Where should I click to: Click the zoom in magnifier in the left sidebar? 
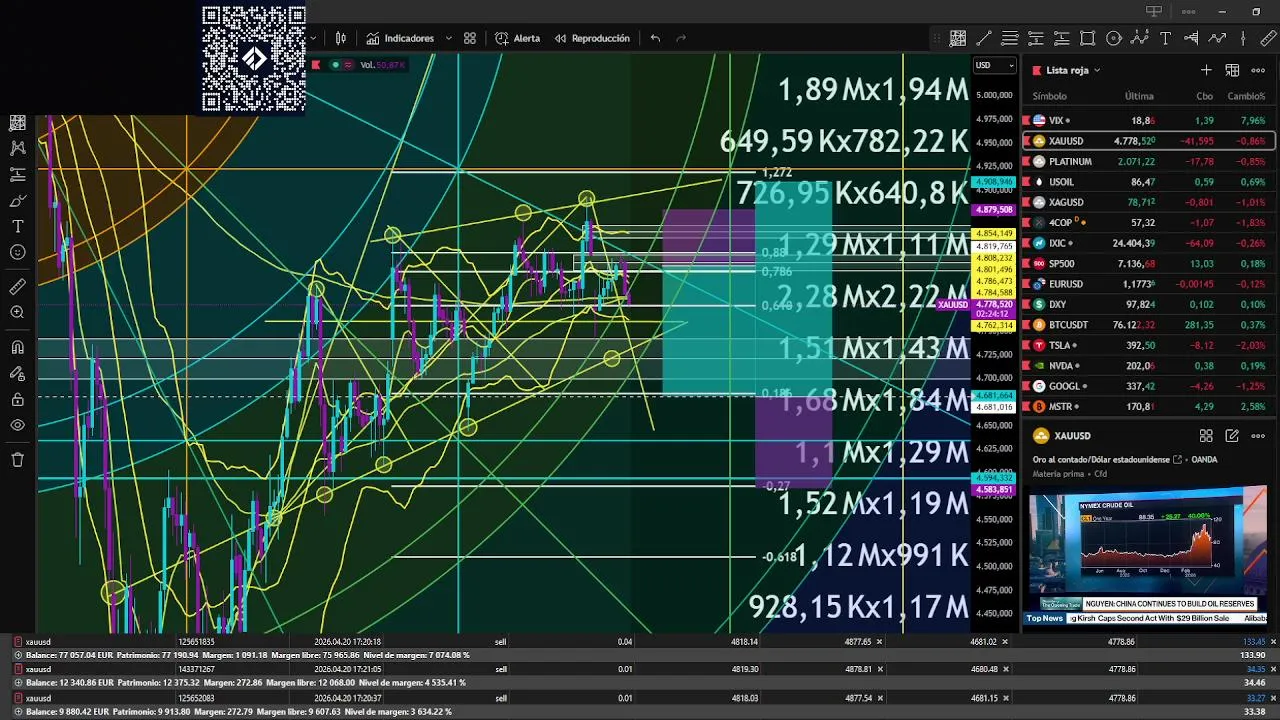click(17, 312)
